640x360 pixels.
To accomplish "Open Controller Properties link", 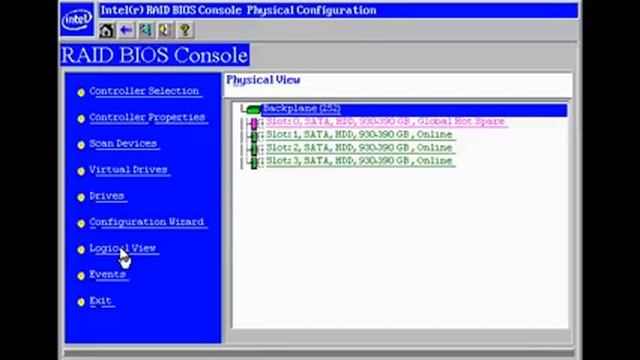I will click(x=148, y=118).
